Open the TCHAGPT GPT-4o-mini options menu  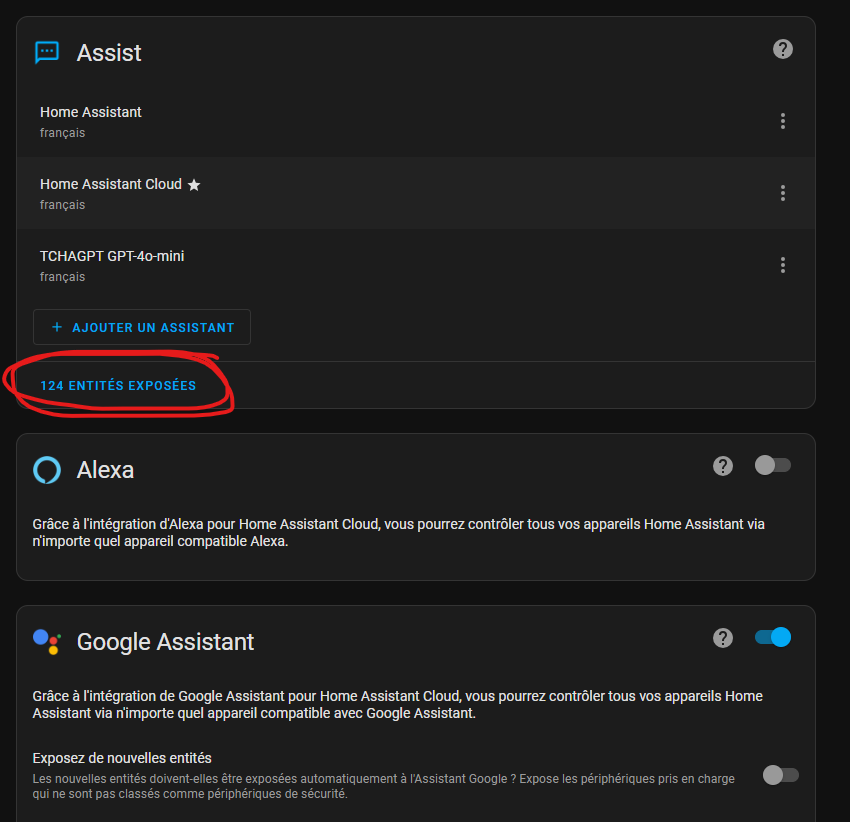tap(783, 265)
